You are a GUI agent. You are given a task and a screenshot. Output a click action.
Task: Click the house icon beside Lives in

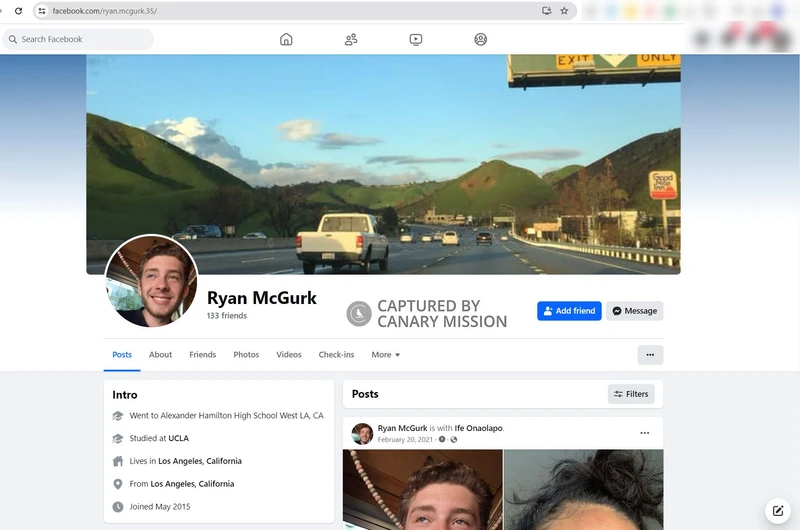pyautogui.click(x=118, y=461)
